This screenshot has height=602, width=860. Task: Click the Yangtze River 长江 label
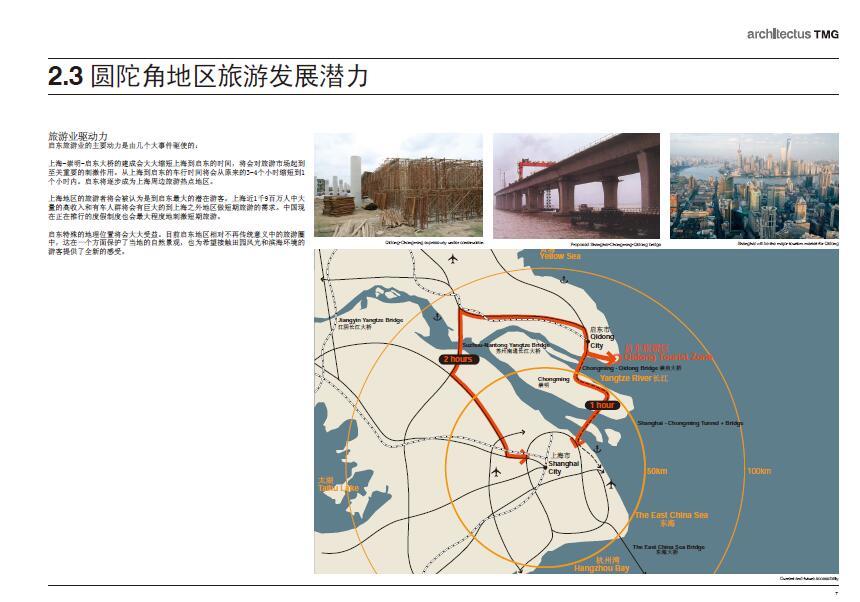(x=633, y=378)
